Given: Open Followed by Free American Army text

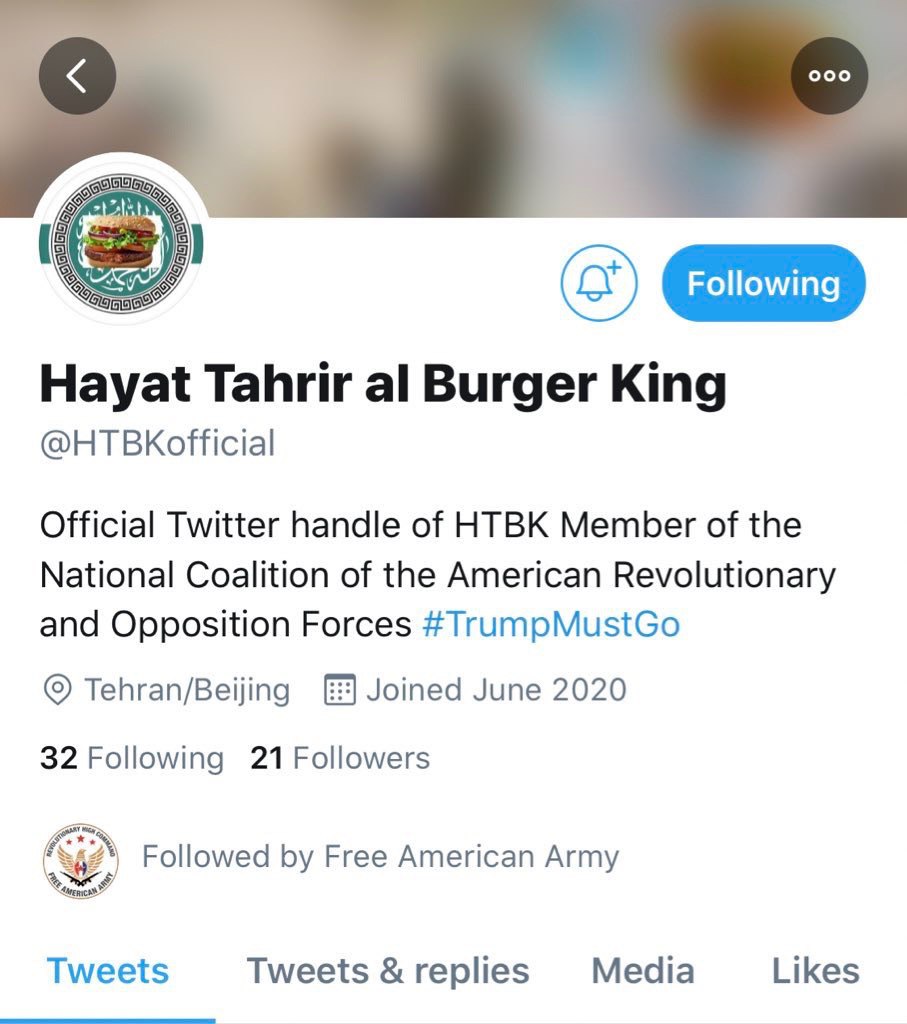Looking at the screenshot, I should 381,856.
